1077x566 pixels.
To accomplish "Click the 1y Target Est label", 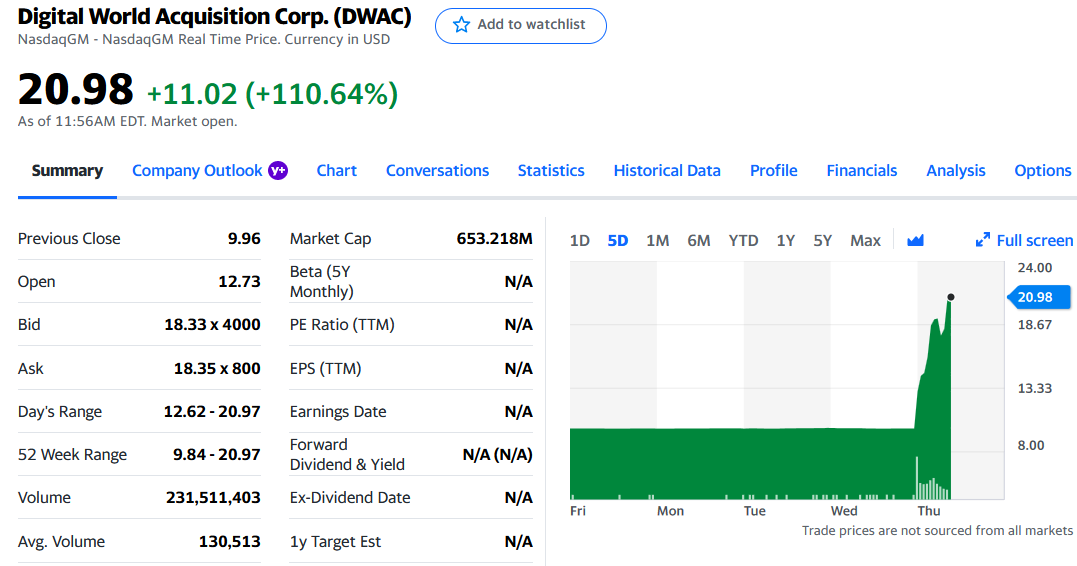I will coord(335,541).
